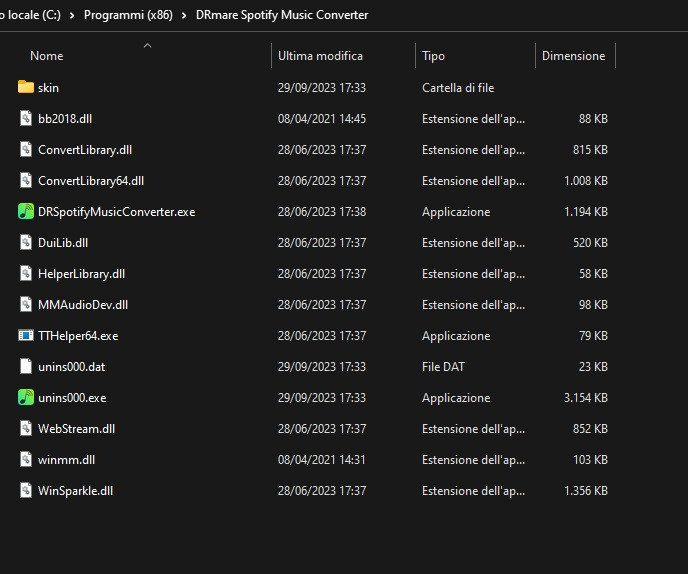Select the unins000.exe green music icon
This screenshot has height=574, width=688.
click(26, 398)
